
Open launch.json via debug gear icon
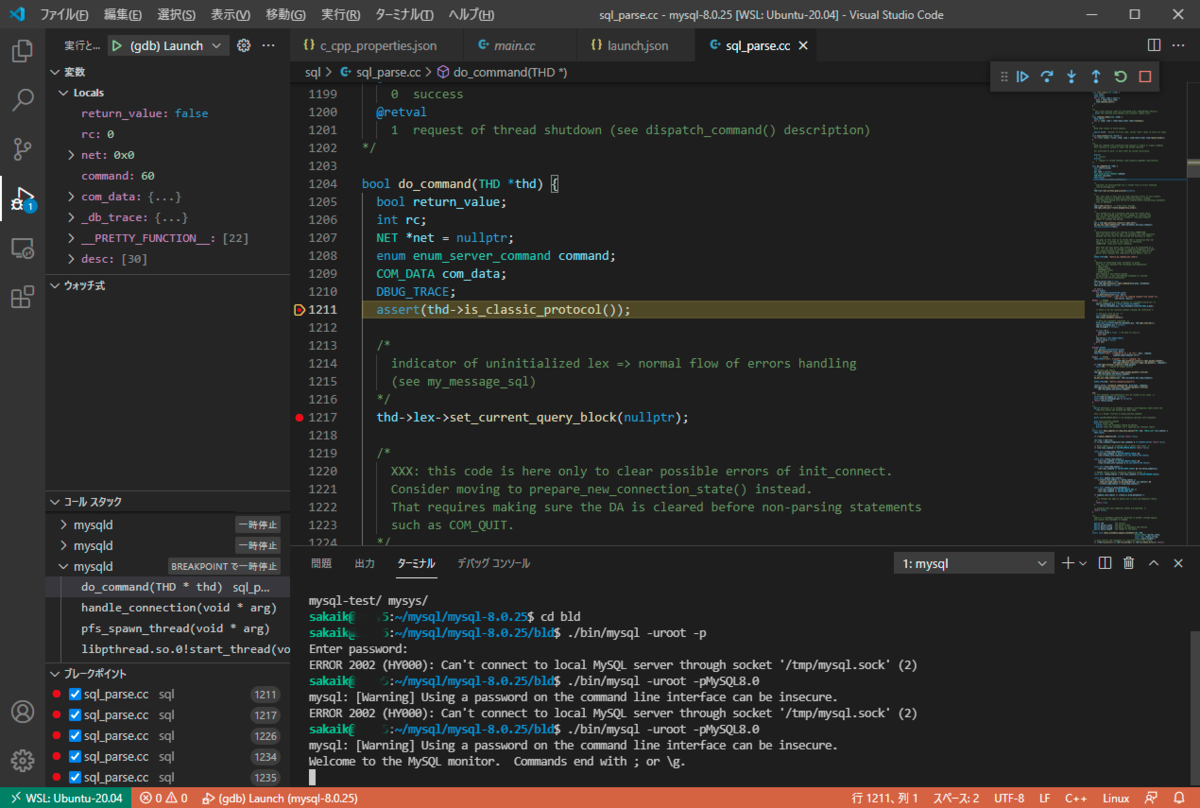(244, 46)
